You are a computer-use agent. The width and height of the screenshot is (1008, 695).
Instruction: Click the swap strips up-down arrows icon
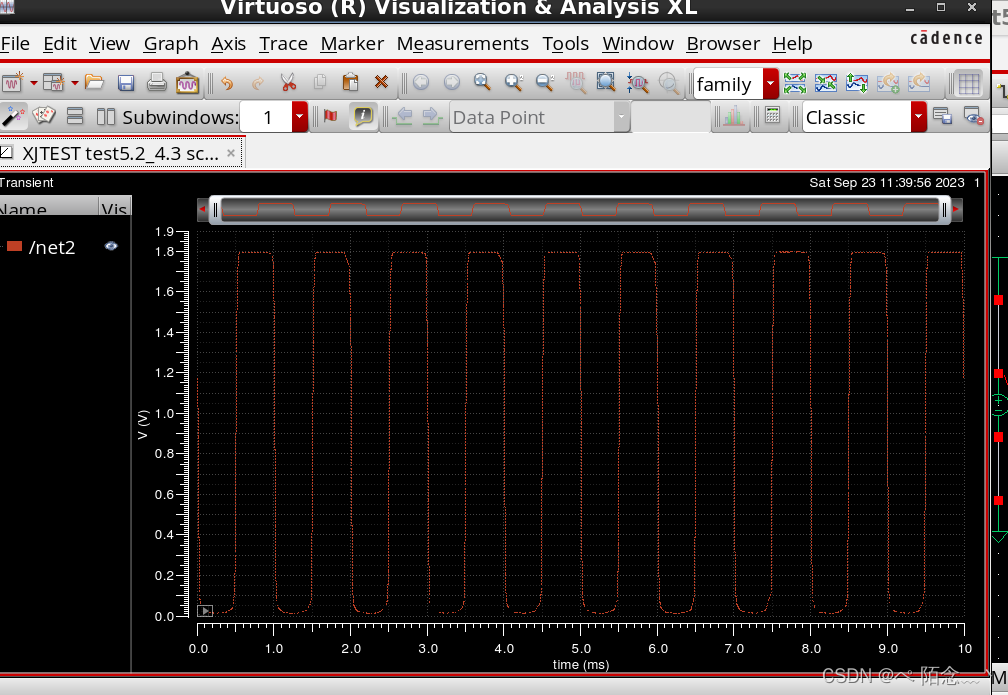coord(856,83)
